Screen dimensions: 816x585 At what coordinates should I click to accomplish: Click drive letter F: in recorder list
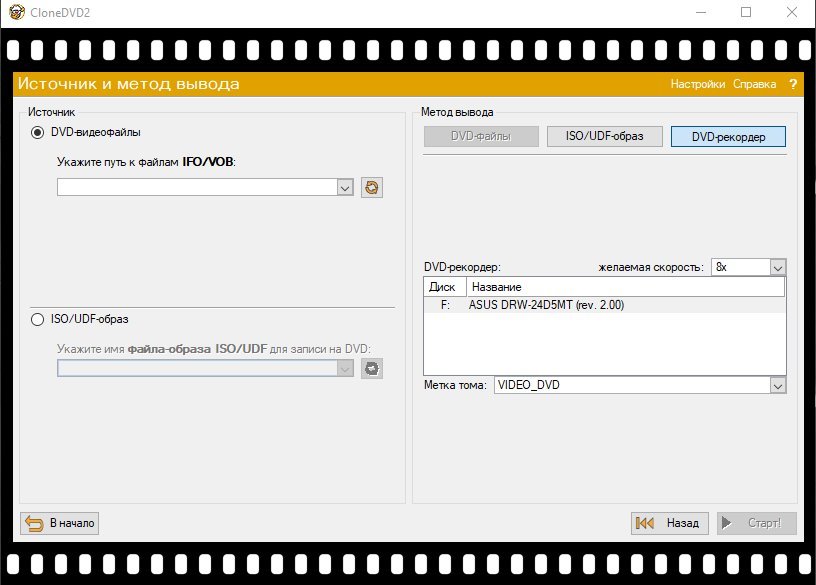click(445, 305)
